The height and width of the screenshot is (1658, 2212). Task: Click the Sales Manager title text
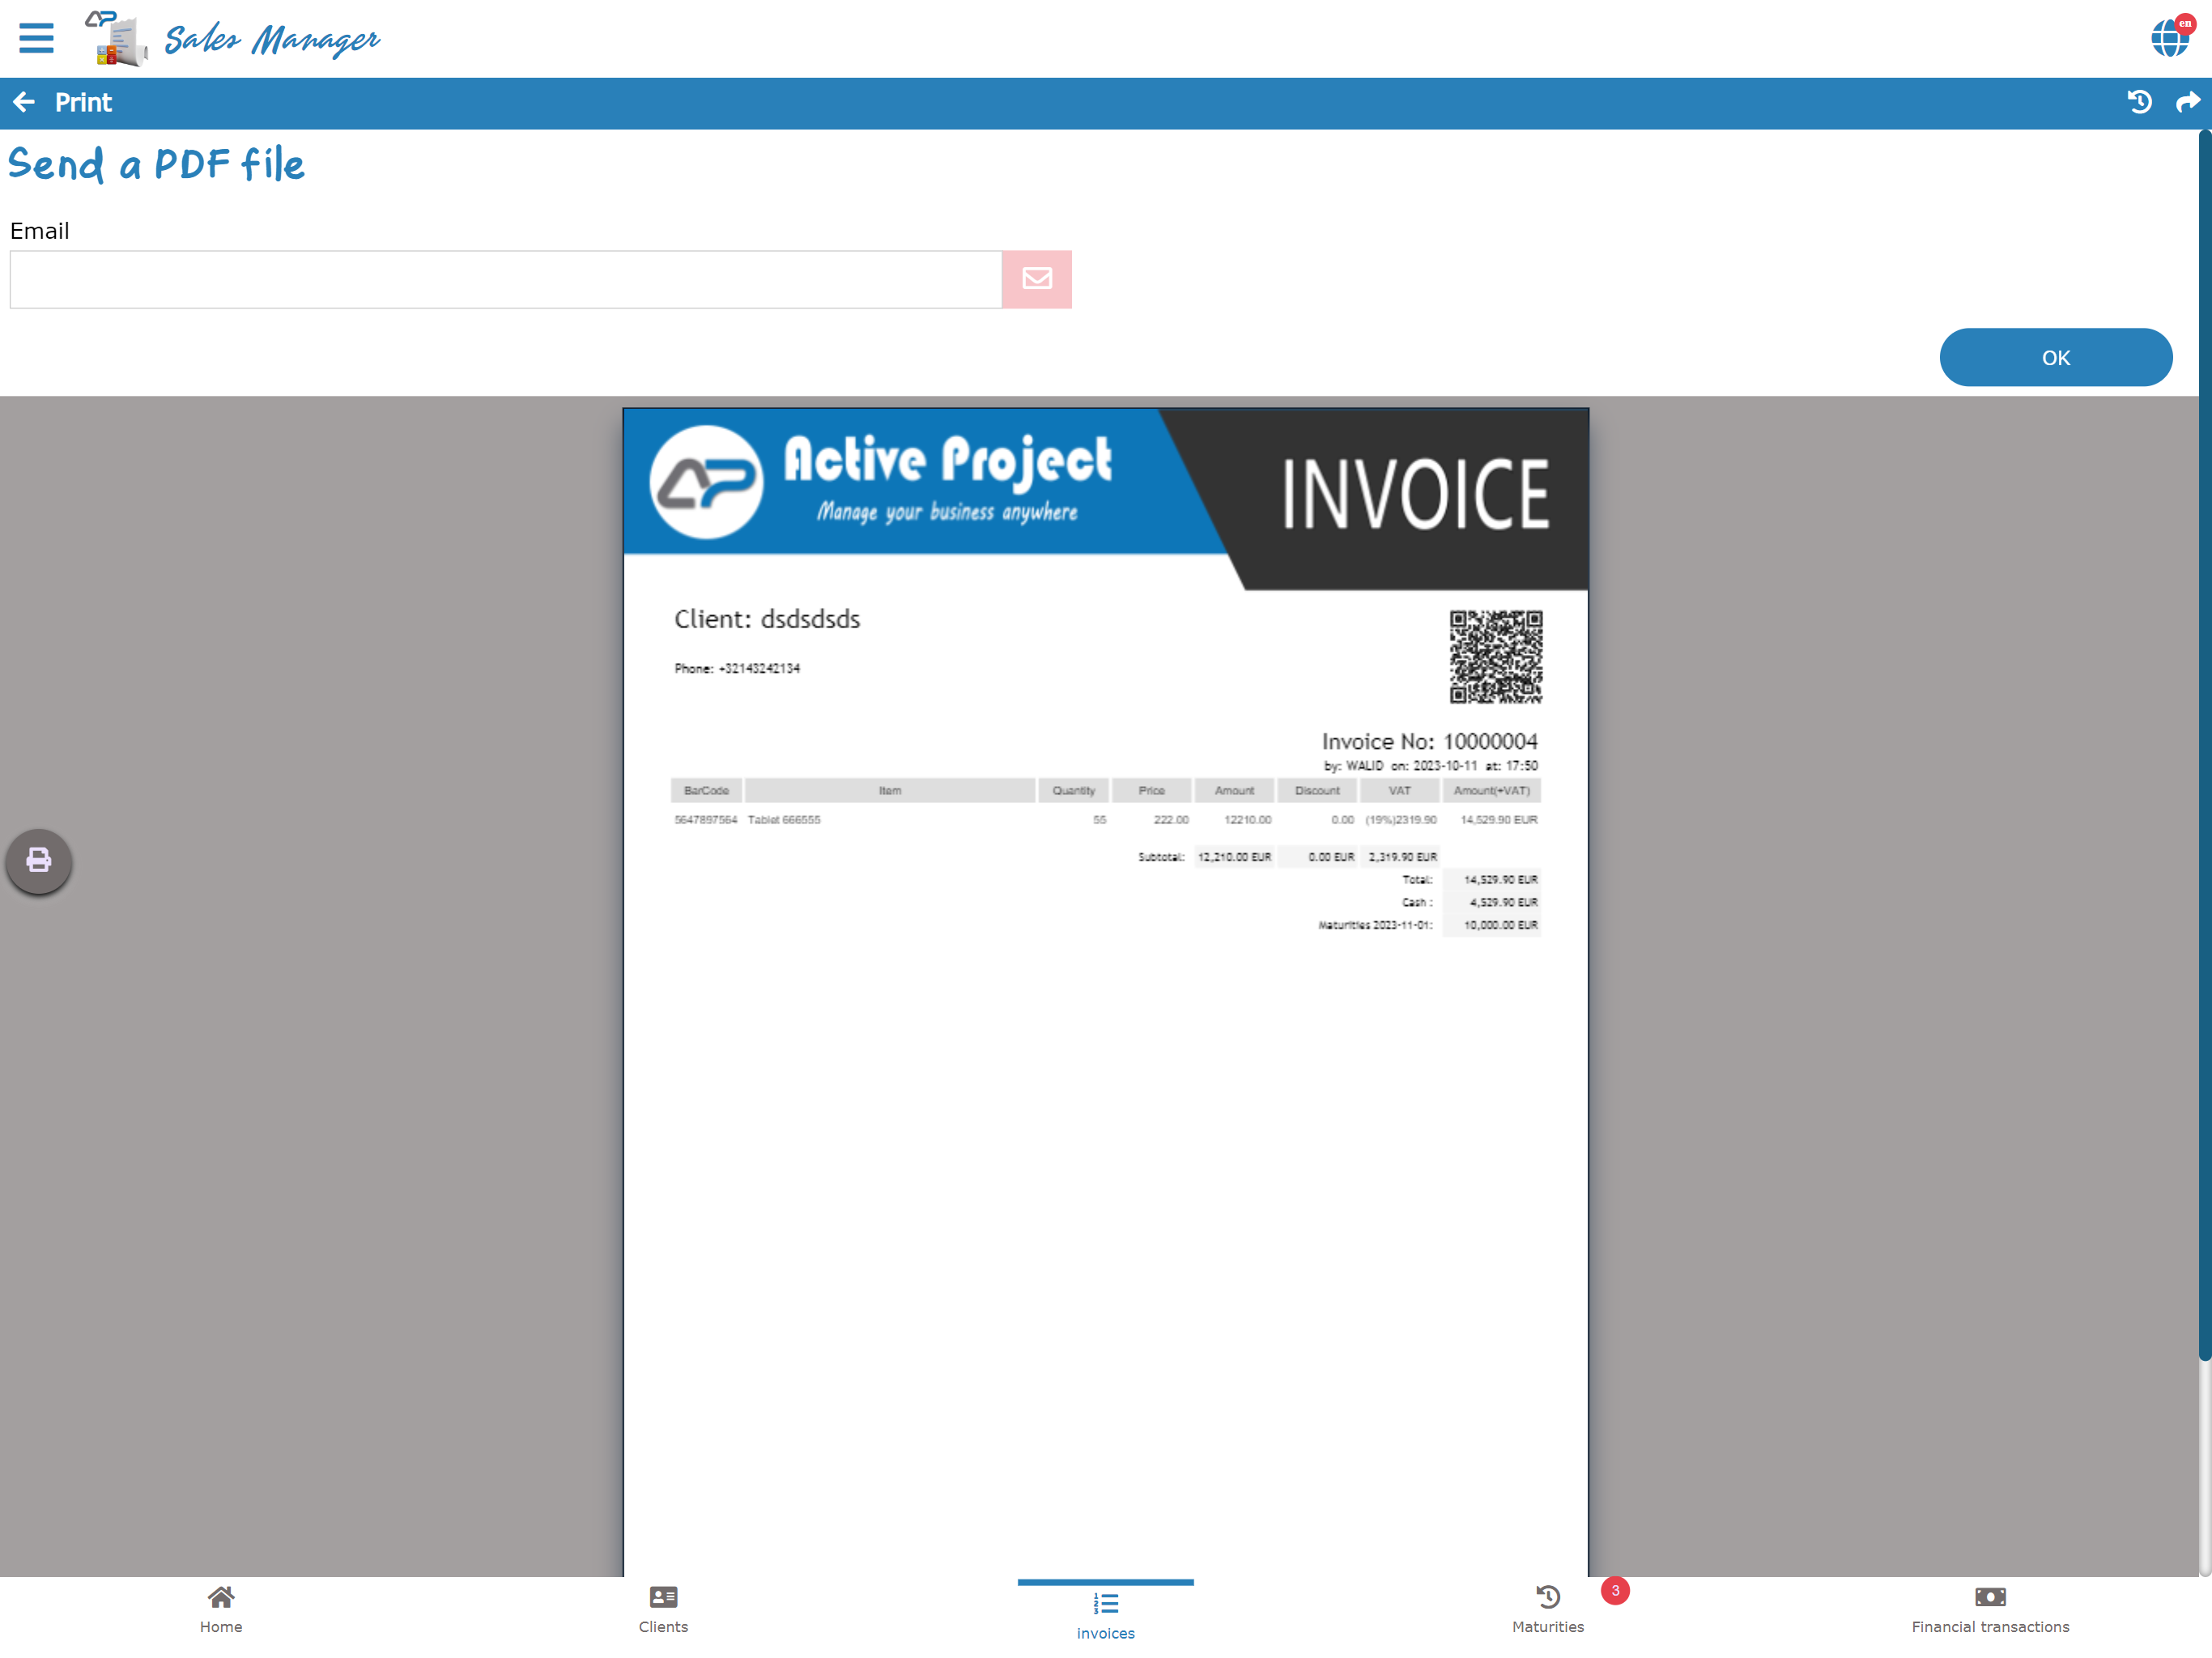(x=271, y=40)
